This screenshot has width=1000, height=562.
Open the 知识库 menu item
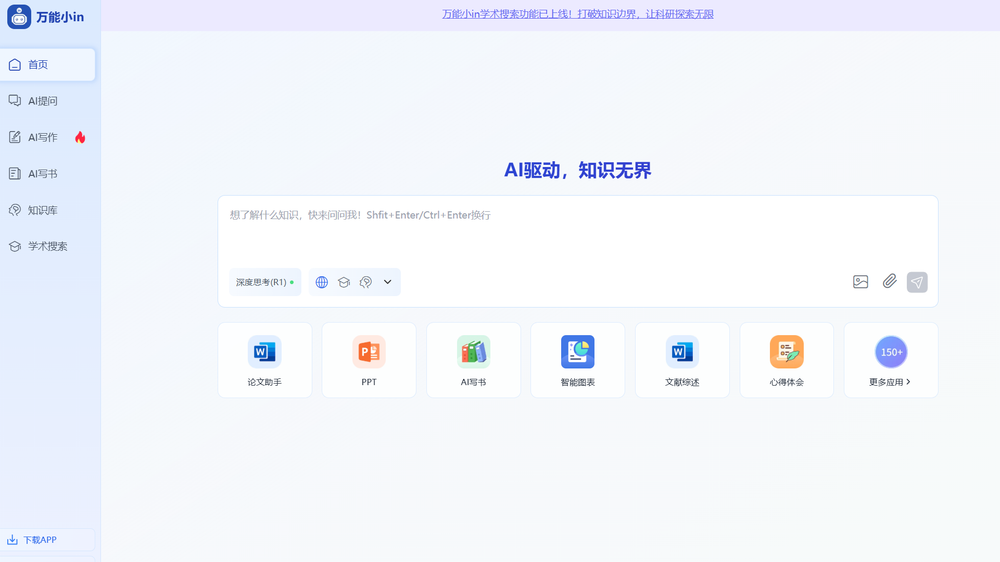47,210
